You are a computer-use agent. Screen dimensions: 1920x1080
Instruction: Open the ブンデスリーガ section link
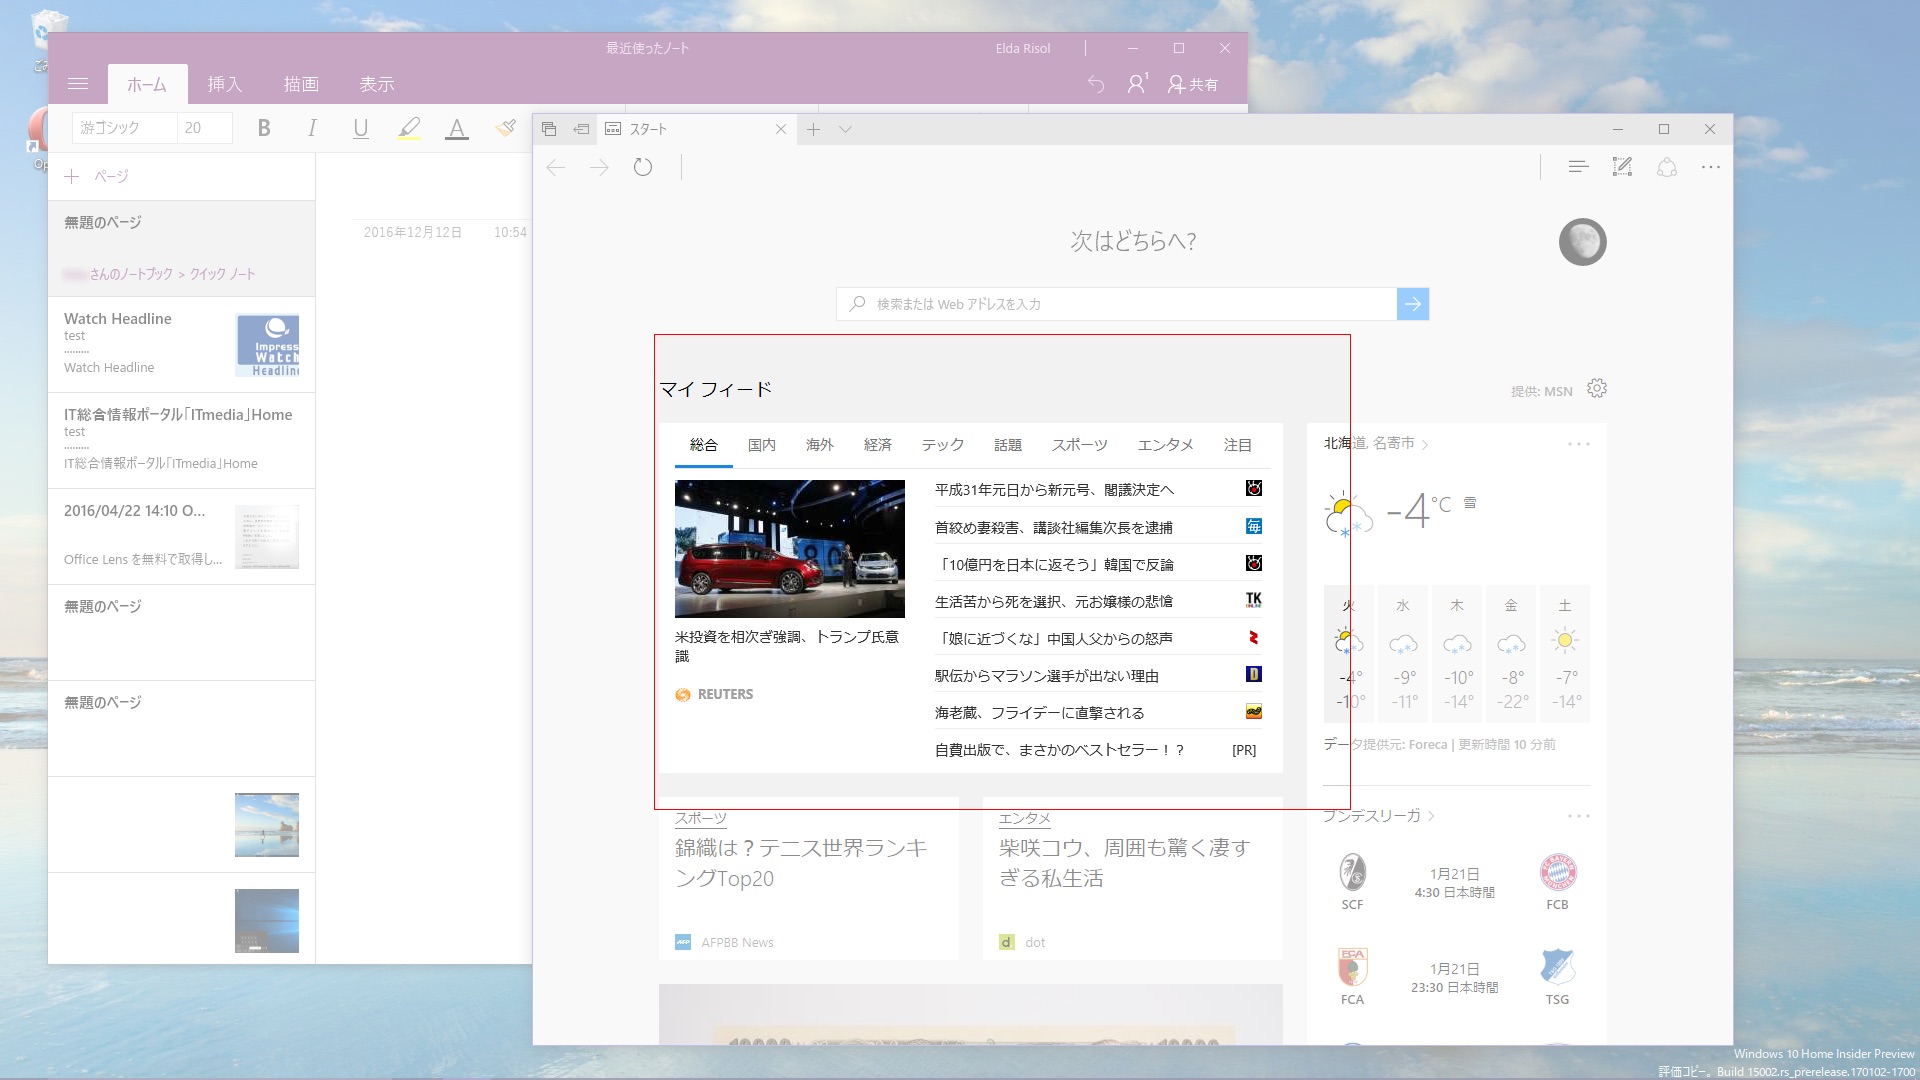pos(1377,816)
